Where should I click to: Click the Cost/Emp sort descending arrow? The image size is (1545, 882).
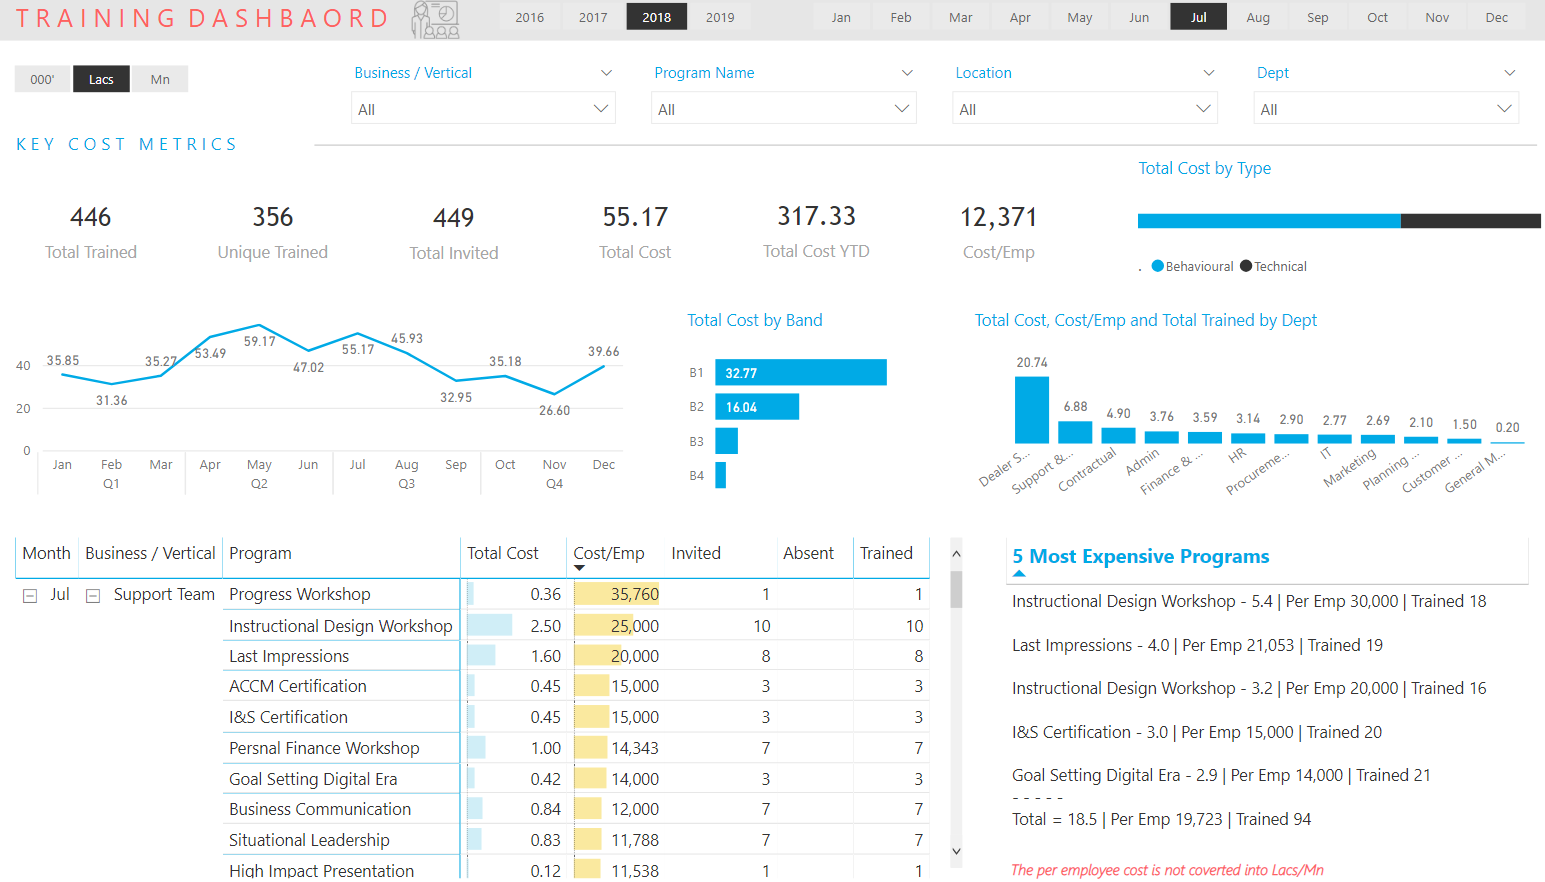coord(579,568)
